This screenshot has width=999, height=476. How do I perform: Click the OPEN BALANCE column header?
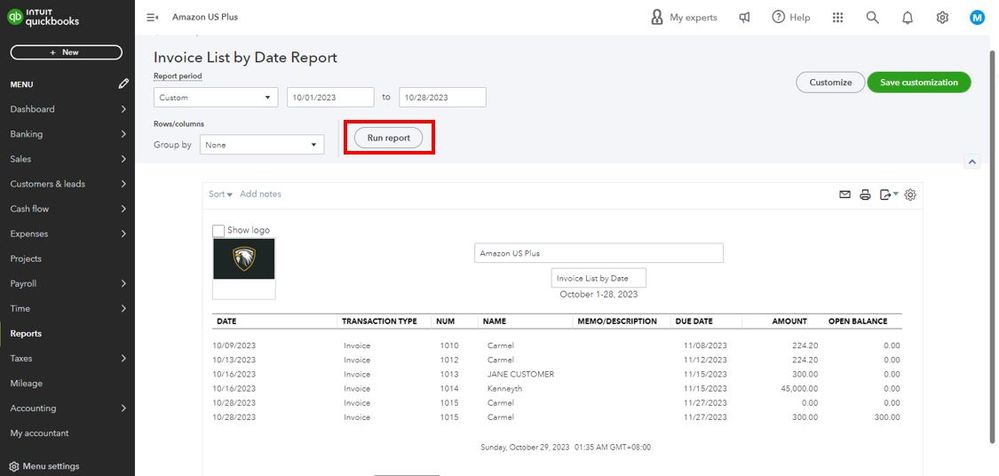point(858,321)
